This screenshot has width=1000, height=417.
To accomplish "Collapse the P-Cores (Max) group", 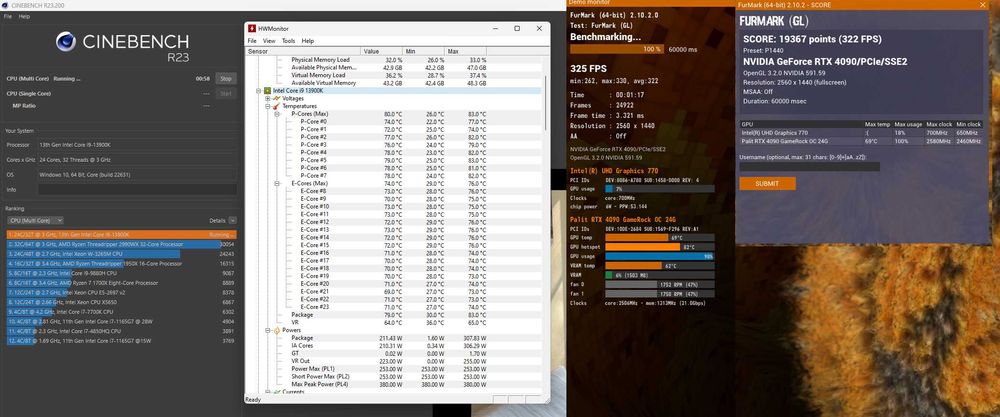I will tap(277, 114).
